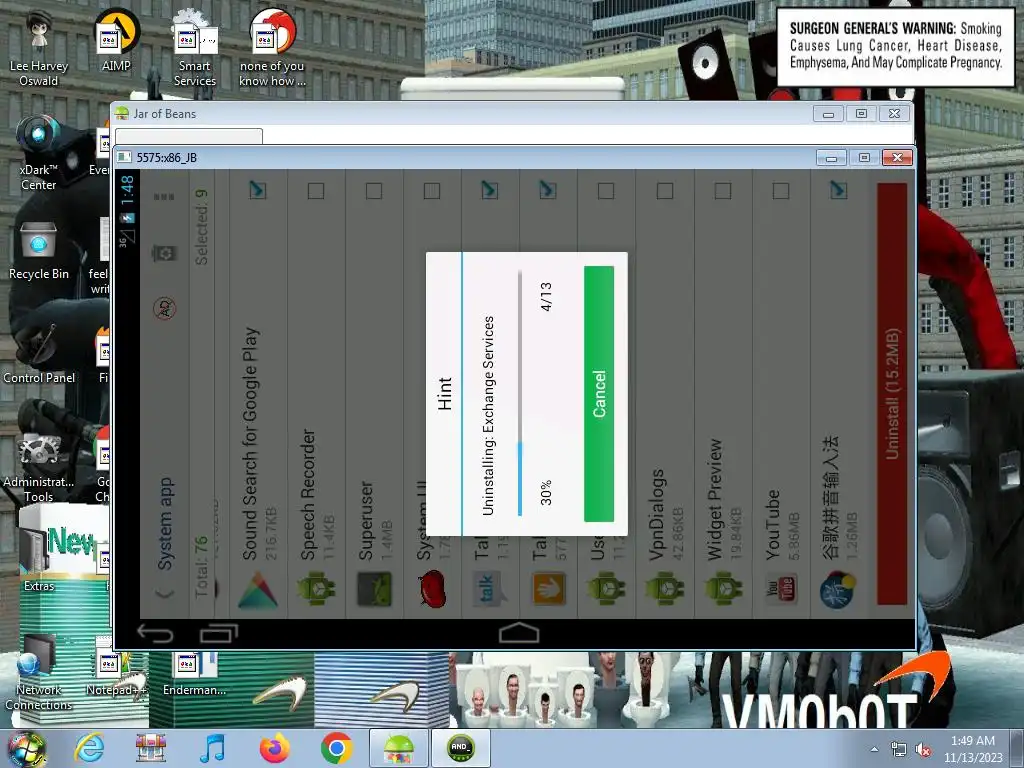Tap the Widget Preview Android icon
Viewport: 1024px width, 768px height.
click(x=723, y=588)
